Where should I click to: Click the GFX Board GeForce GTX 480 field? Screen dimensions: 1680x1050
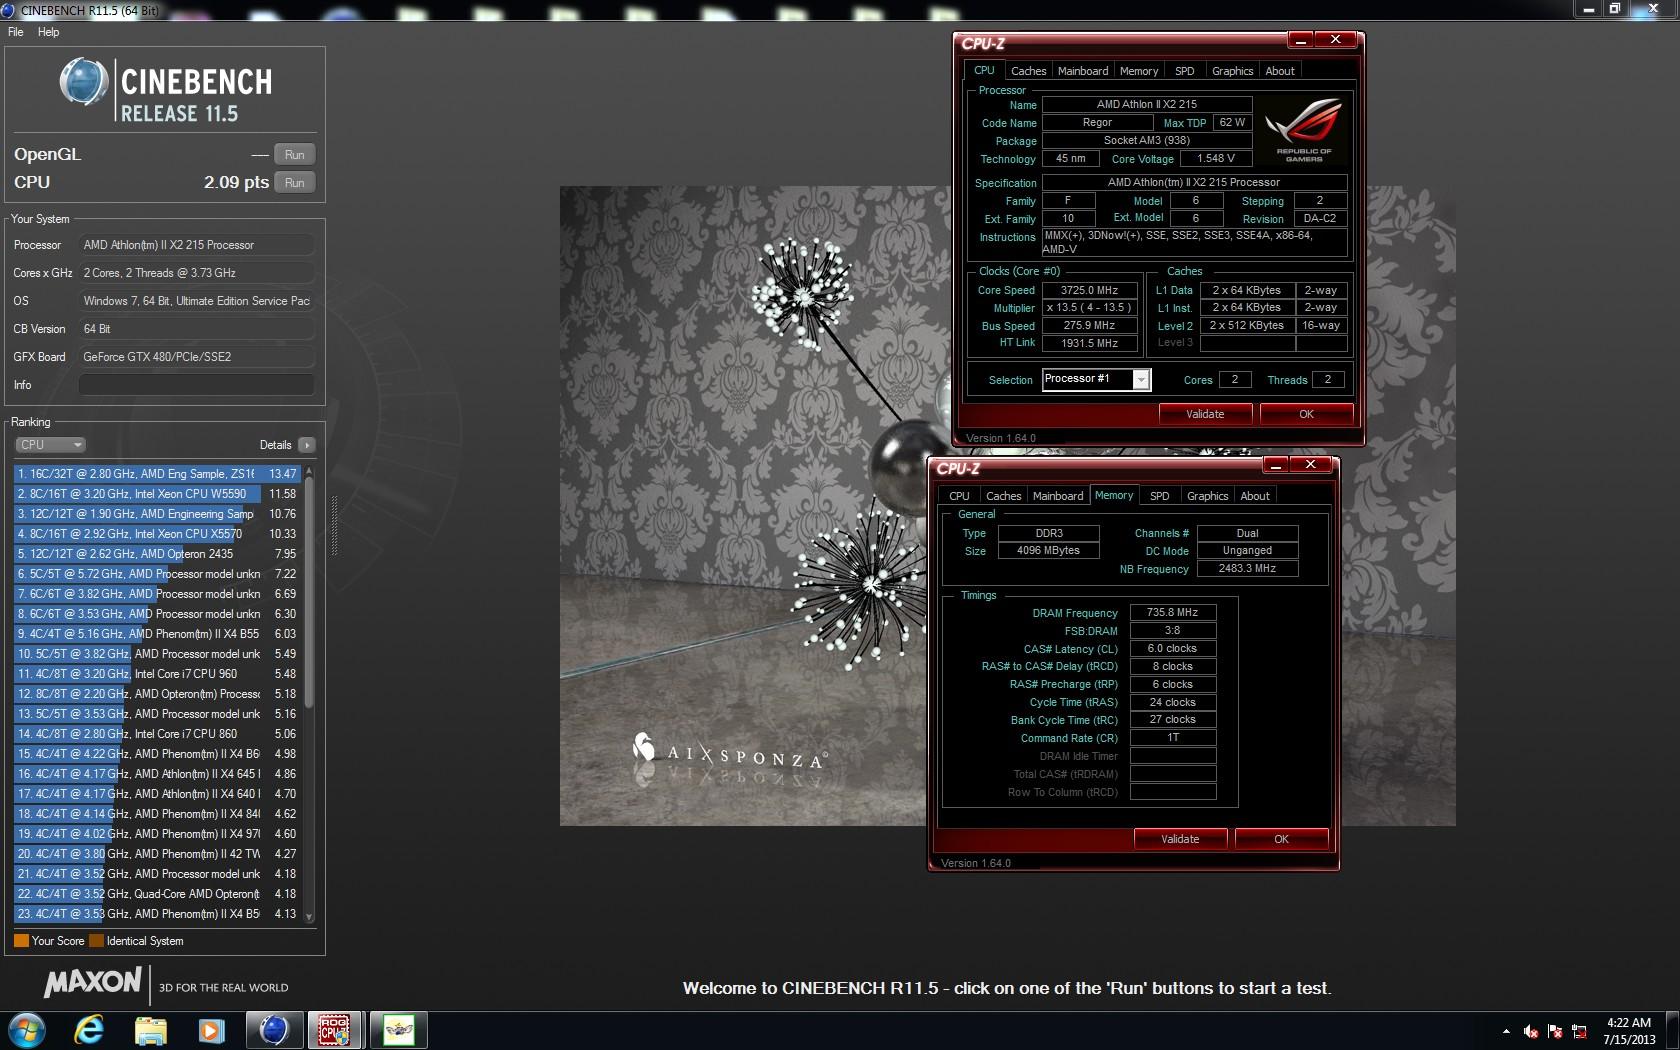point(196,357)
